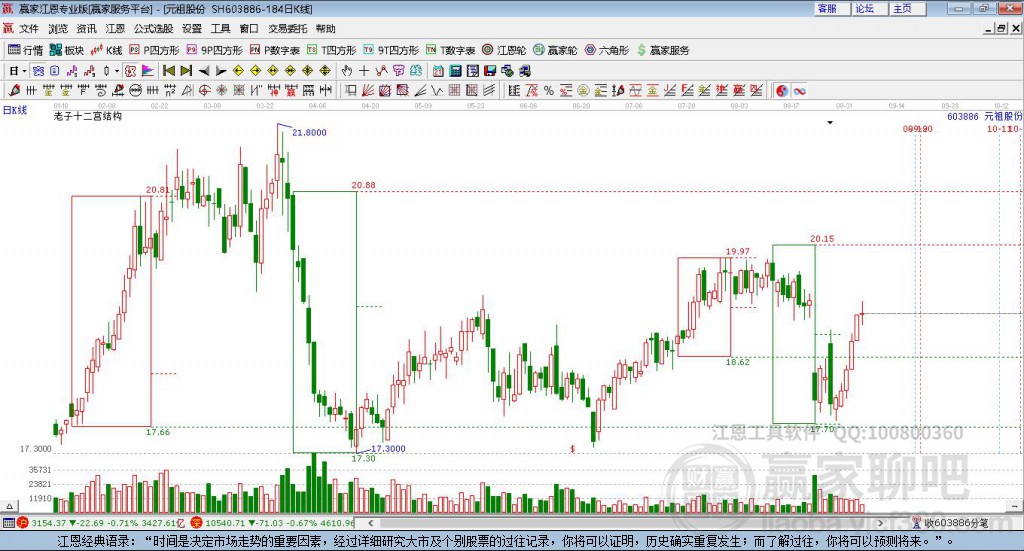Select the crosshair cursor tool
The width and height of the screenshot is (1024, 551).
[x=364, y=71]
